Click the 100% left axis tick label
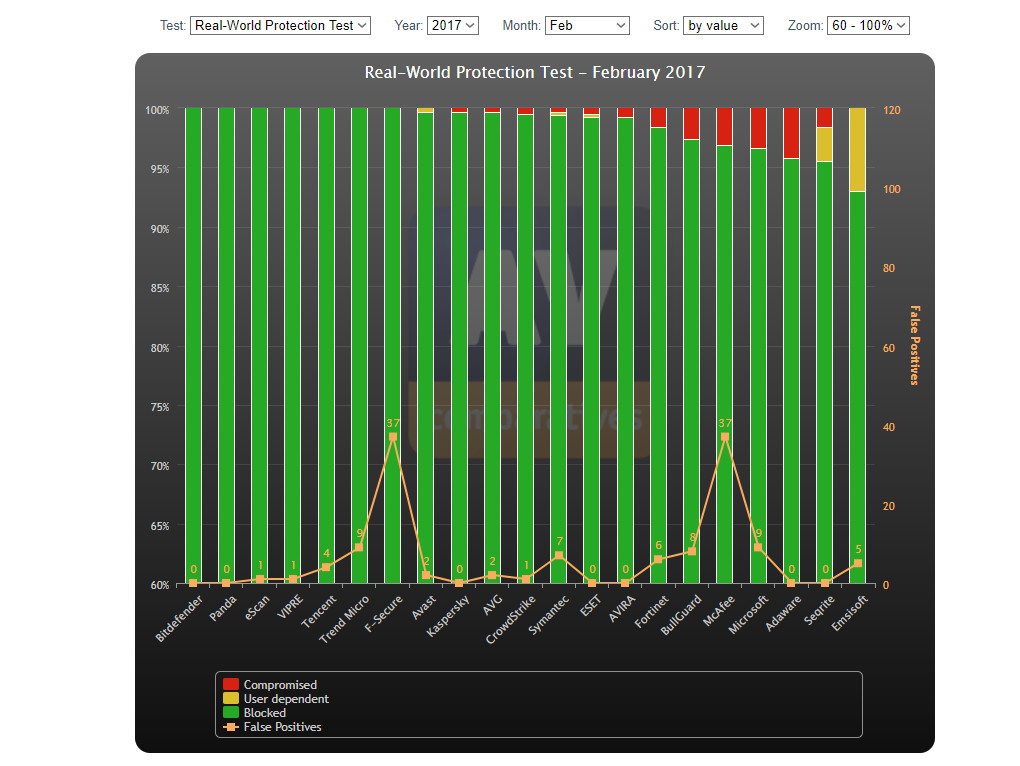Screen dimensions: 1020x766 coord(157,110)
